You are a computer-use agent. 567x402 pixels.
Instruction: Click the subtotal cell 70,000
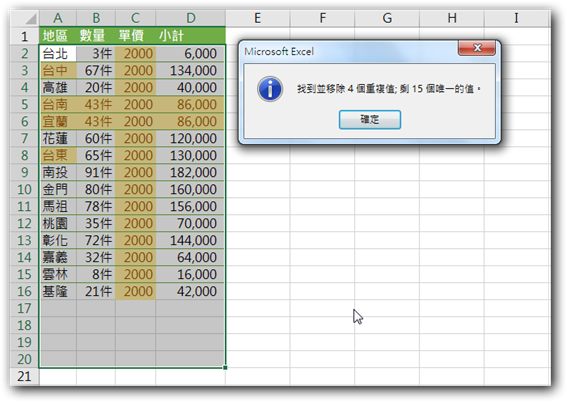pyautogui.click(x=191, y=223)
